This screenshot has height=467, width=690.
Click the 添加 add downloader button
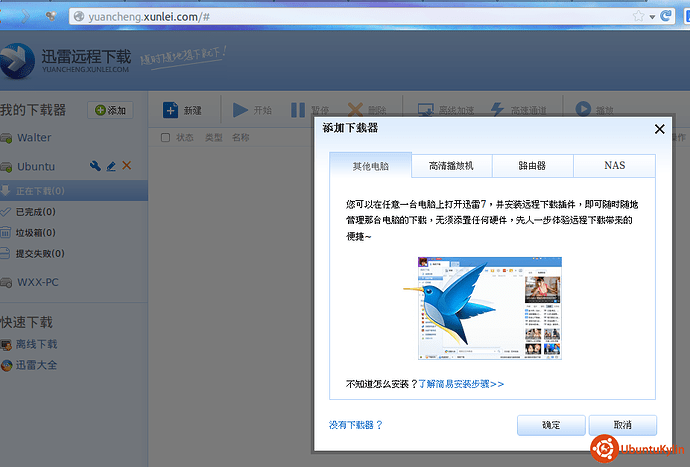(110, 110)
